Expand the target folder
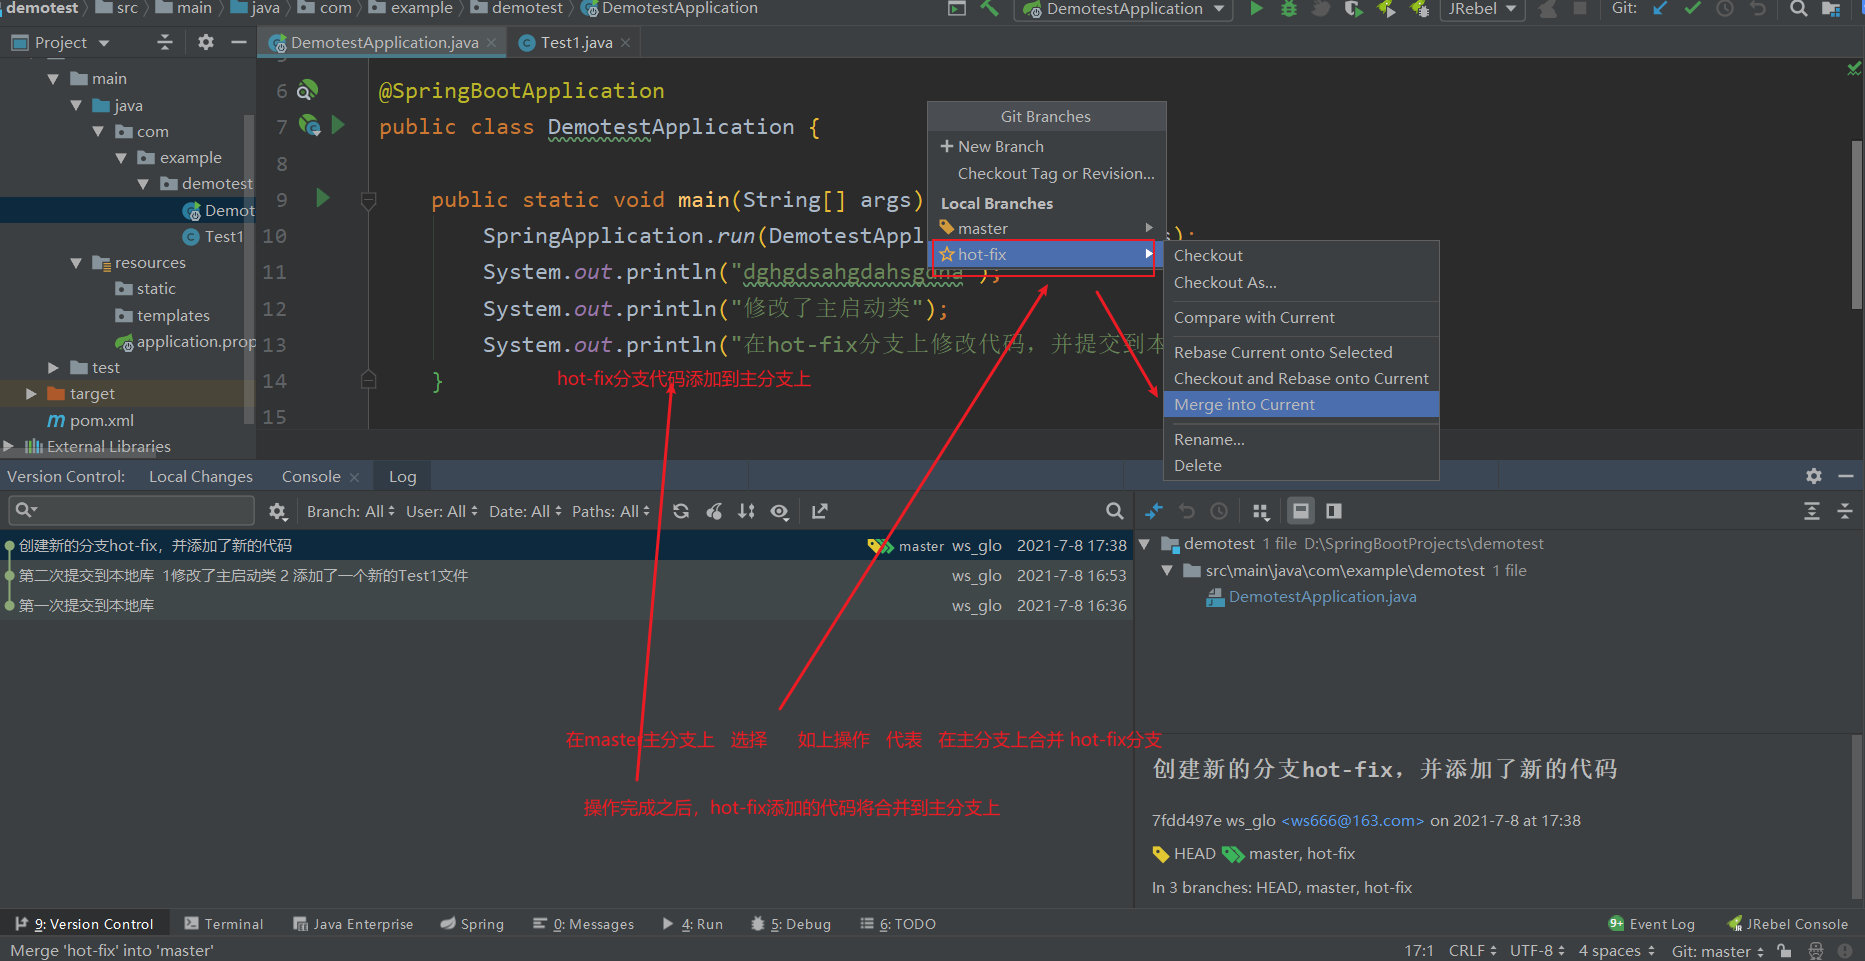Image resolution: width=1865 pixels, height=961 pixels. [31, 394]
